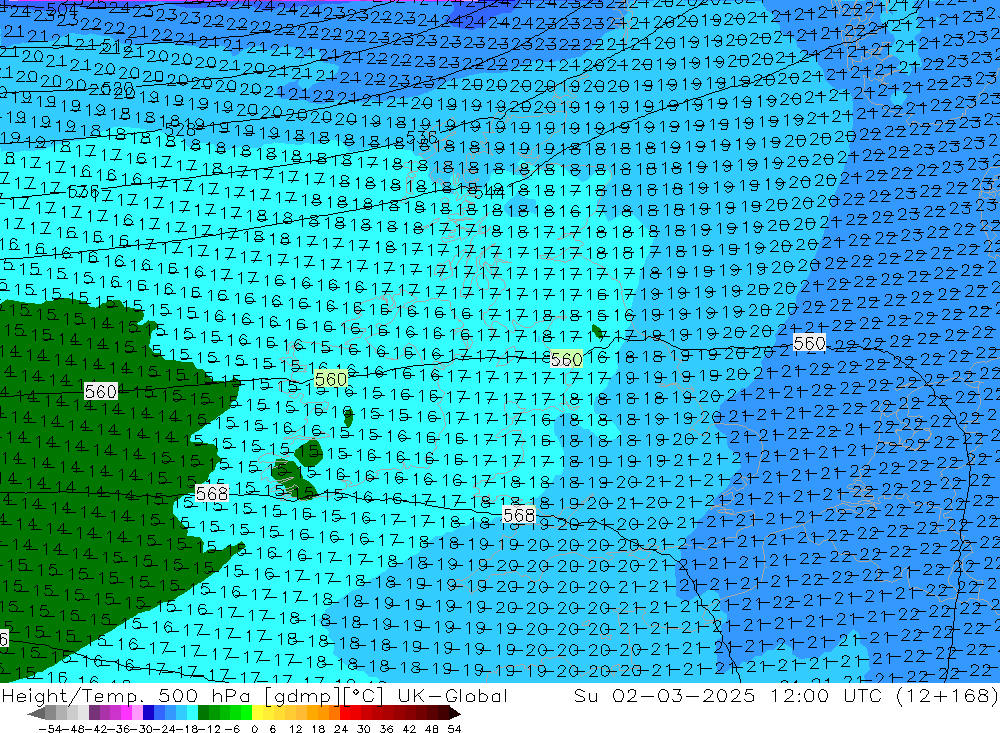Click the '[°C]' unit text
Viewport: 1000px width, 733px height.
[x=363, y=695]
